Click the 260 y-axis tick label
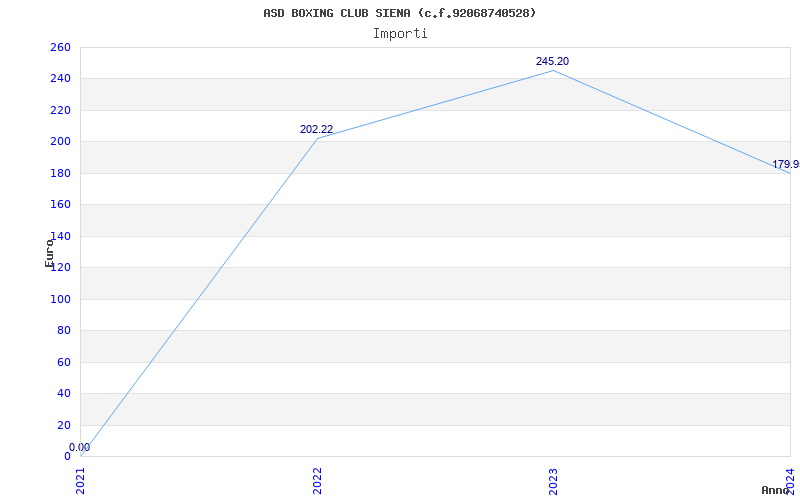The height and width of the screenshot is (500, 800). pyautogui.click(x=60, y=47)
